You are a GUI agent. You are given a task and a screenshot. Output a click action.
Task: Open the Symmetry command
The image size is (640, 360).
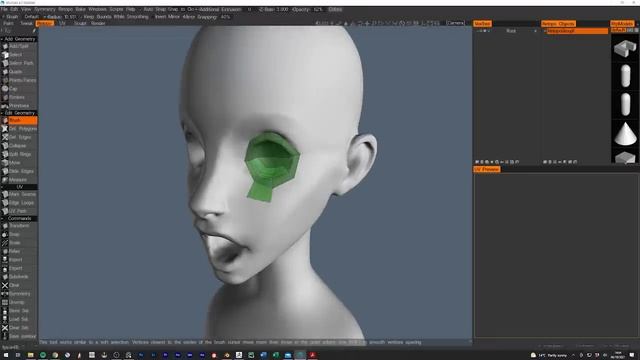tap(19, 294)
